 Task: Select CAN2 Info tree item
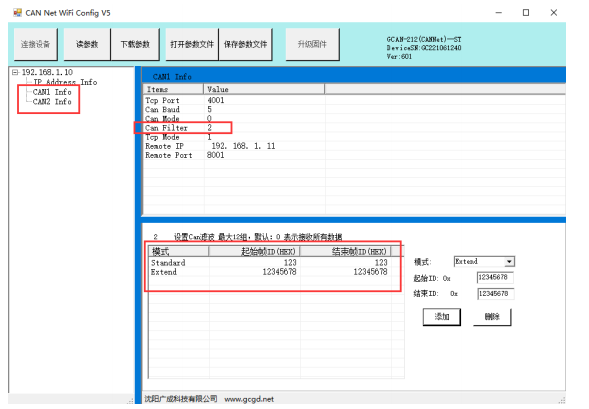(x=52, y=101)
